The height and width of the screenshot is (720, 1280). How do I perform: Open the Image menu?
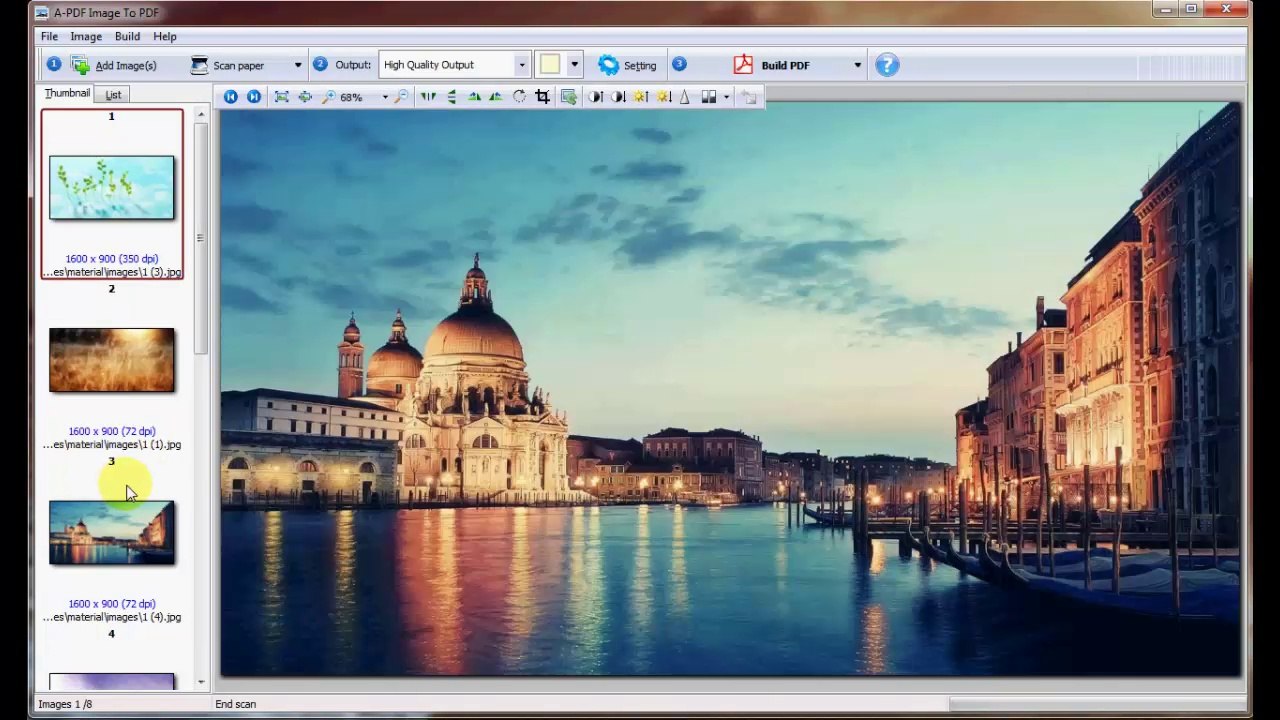pyautogui.click(x=86, y=37)
